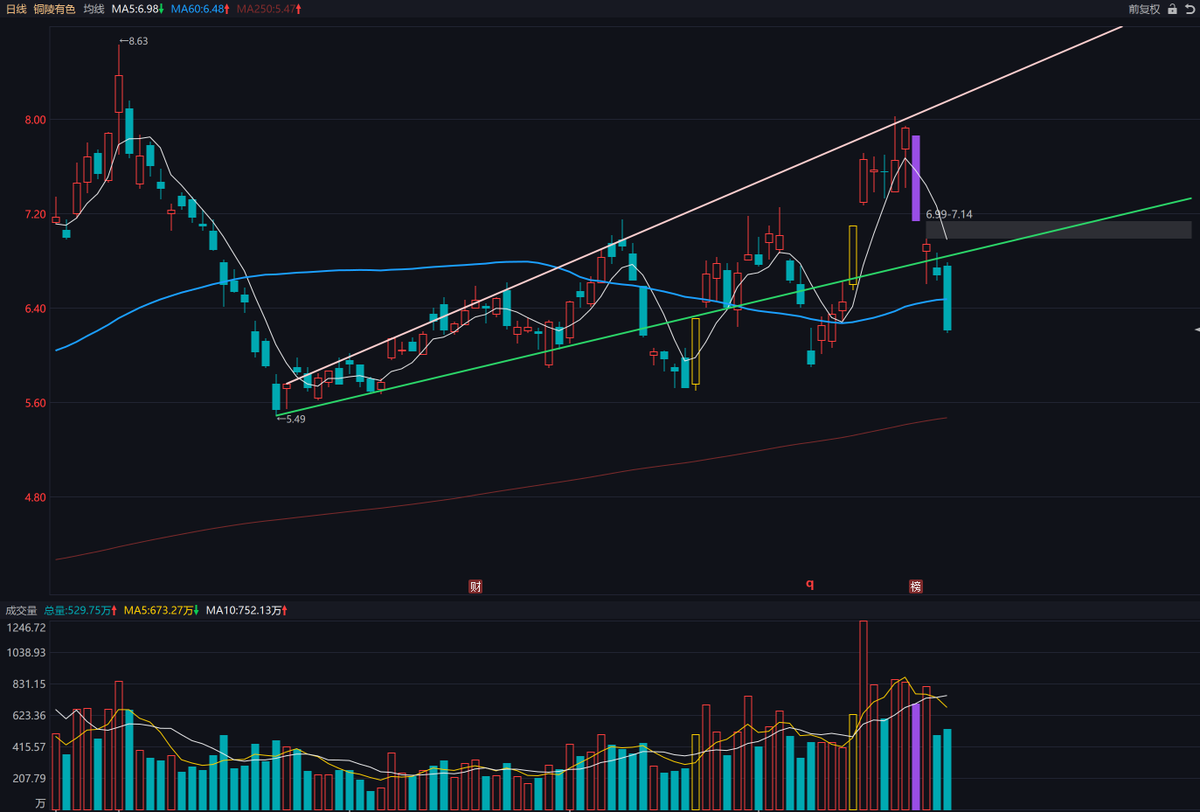Click the red q marker near the chart bottom
The width and height of the screenshot is (1200, 812).
(810, 584)
